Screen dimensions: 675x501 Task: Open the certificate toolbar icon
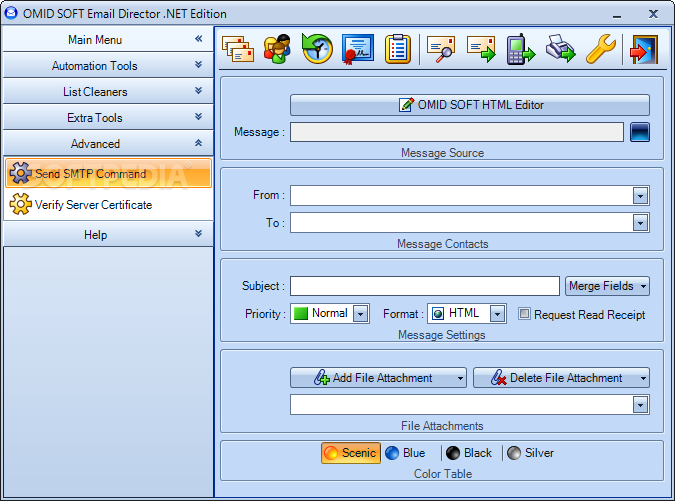[358, 49]
